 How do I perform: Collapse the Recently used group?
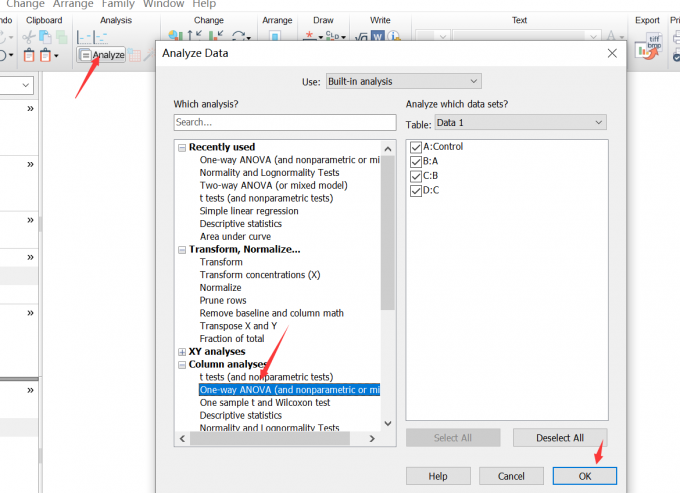click(x=182, y=147)
